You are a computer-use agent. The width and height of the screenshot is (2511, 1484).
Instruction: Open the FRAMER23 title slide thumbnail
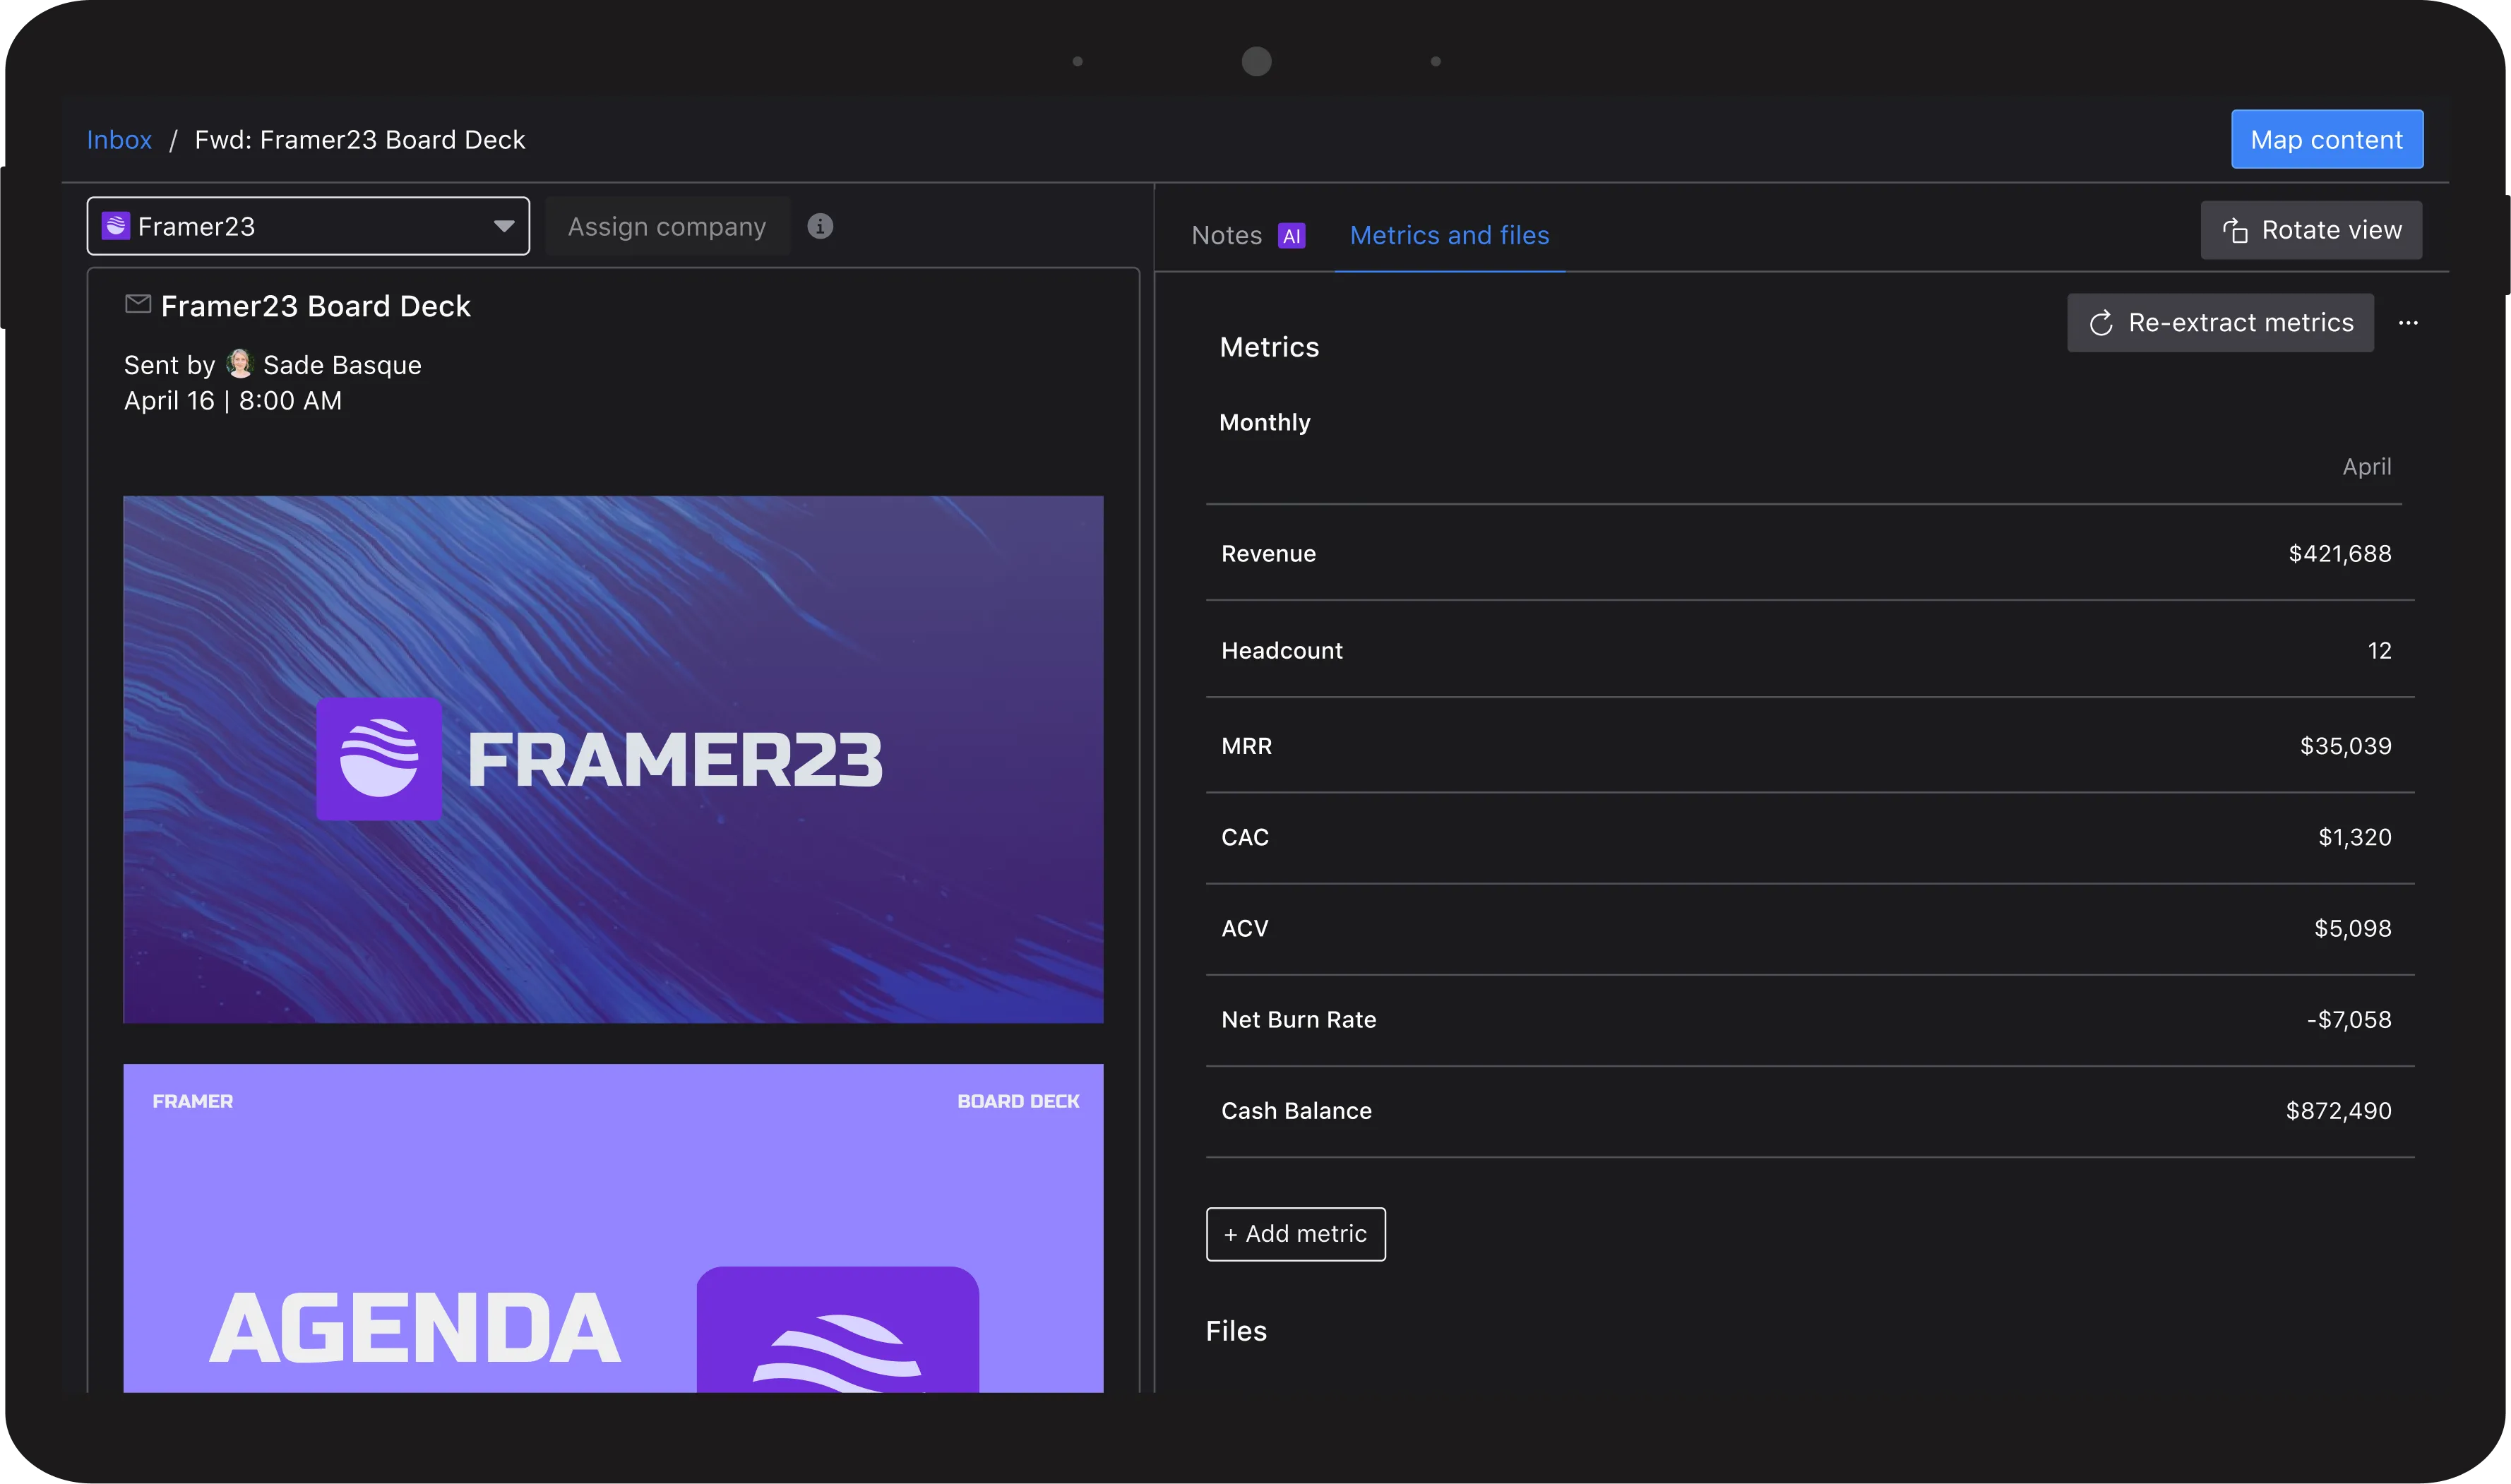[613, 759]
